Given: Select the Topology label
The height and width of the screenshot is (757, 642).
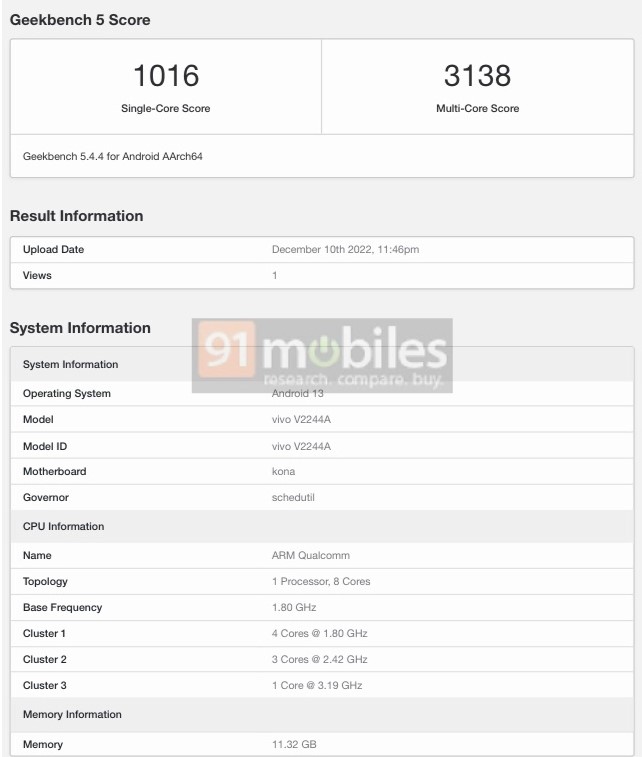Looking at the screenshot, I should point(45,582).
